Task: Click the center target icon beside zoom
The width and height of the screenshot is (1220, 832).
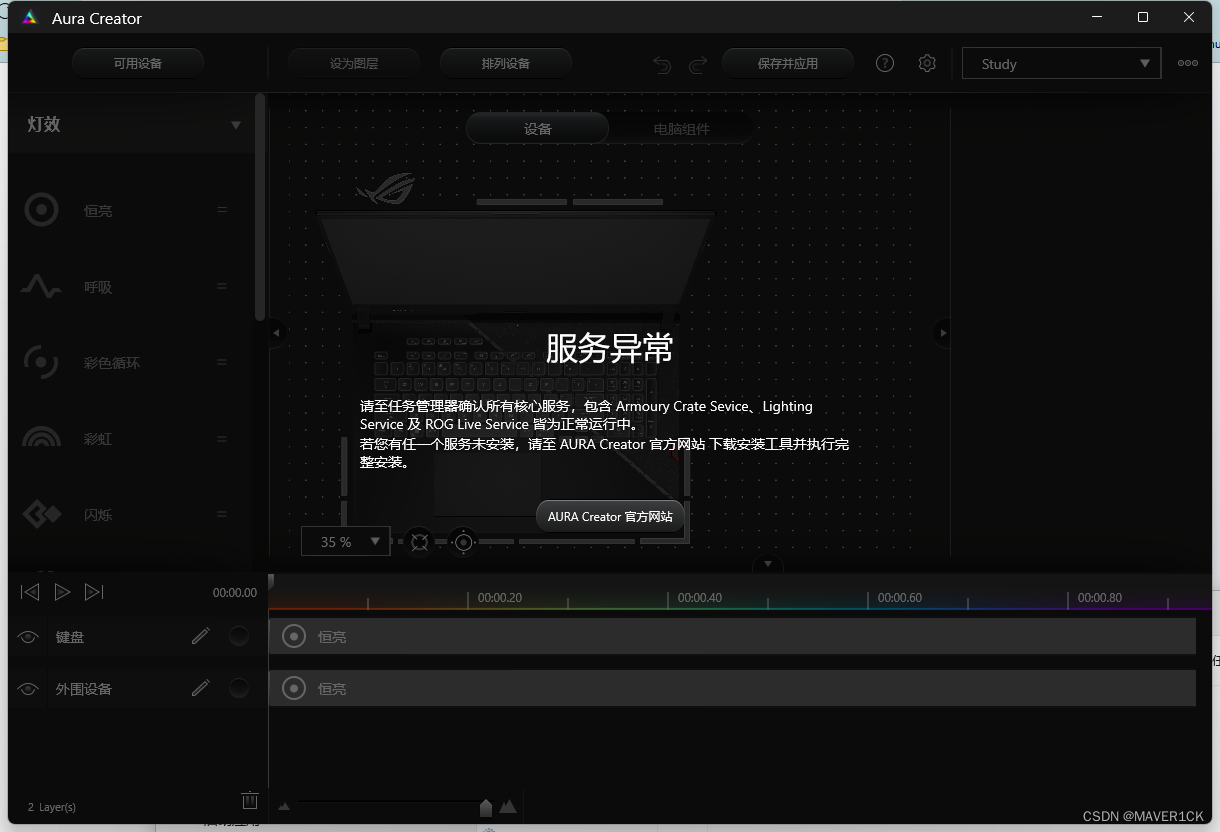Action: (x=463, y=541)
